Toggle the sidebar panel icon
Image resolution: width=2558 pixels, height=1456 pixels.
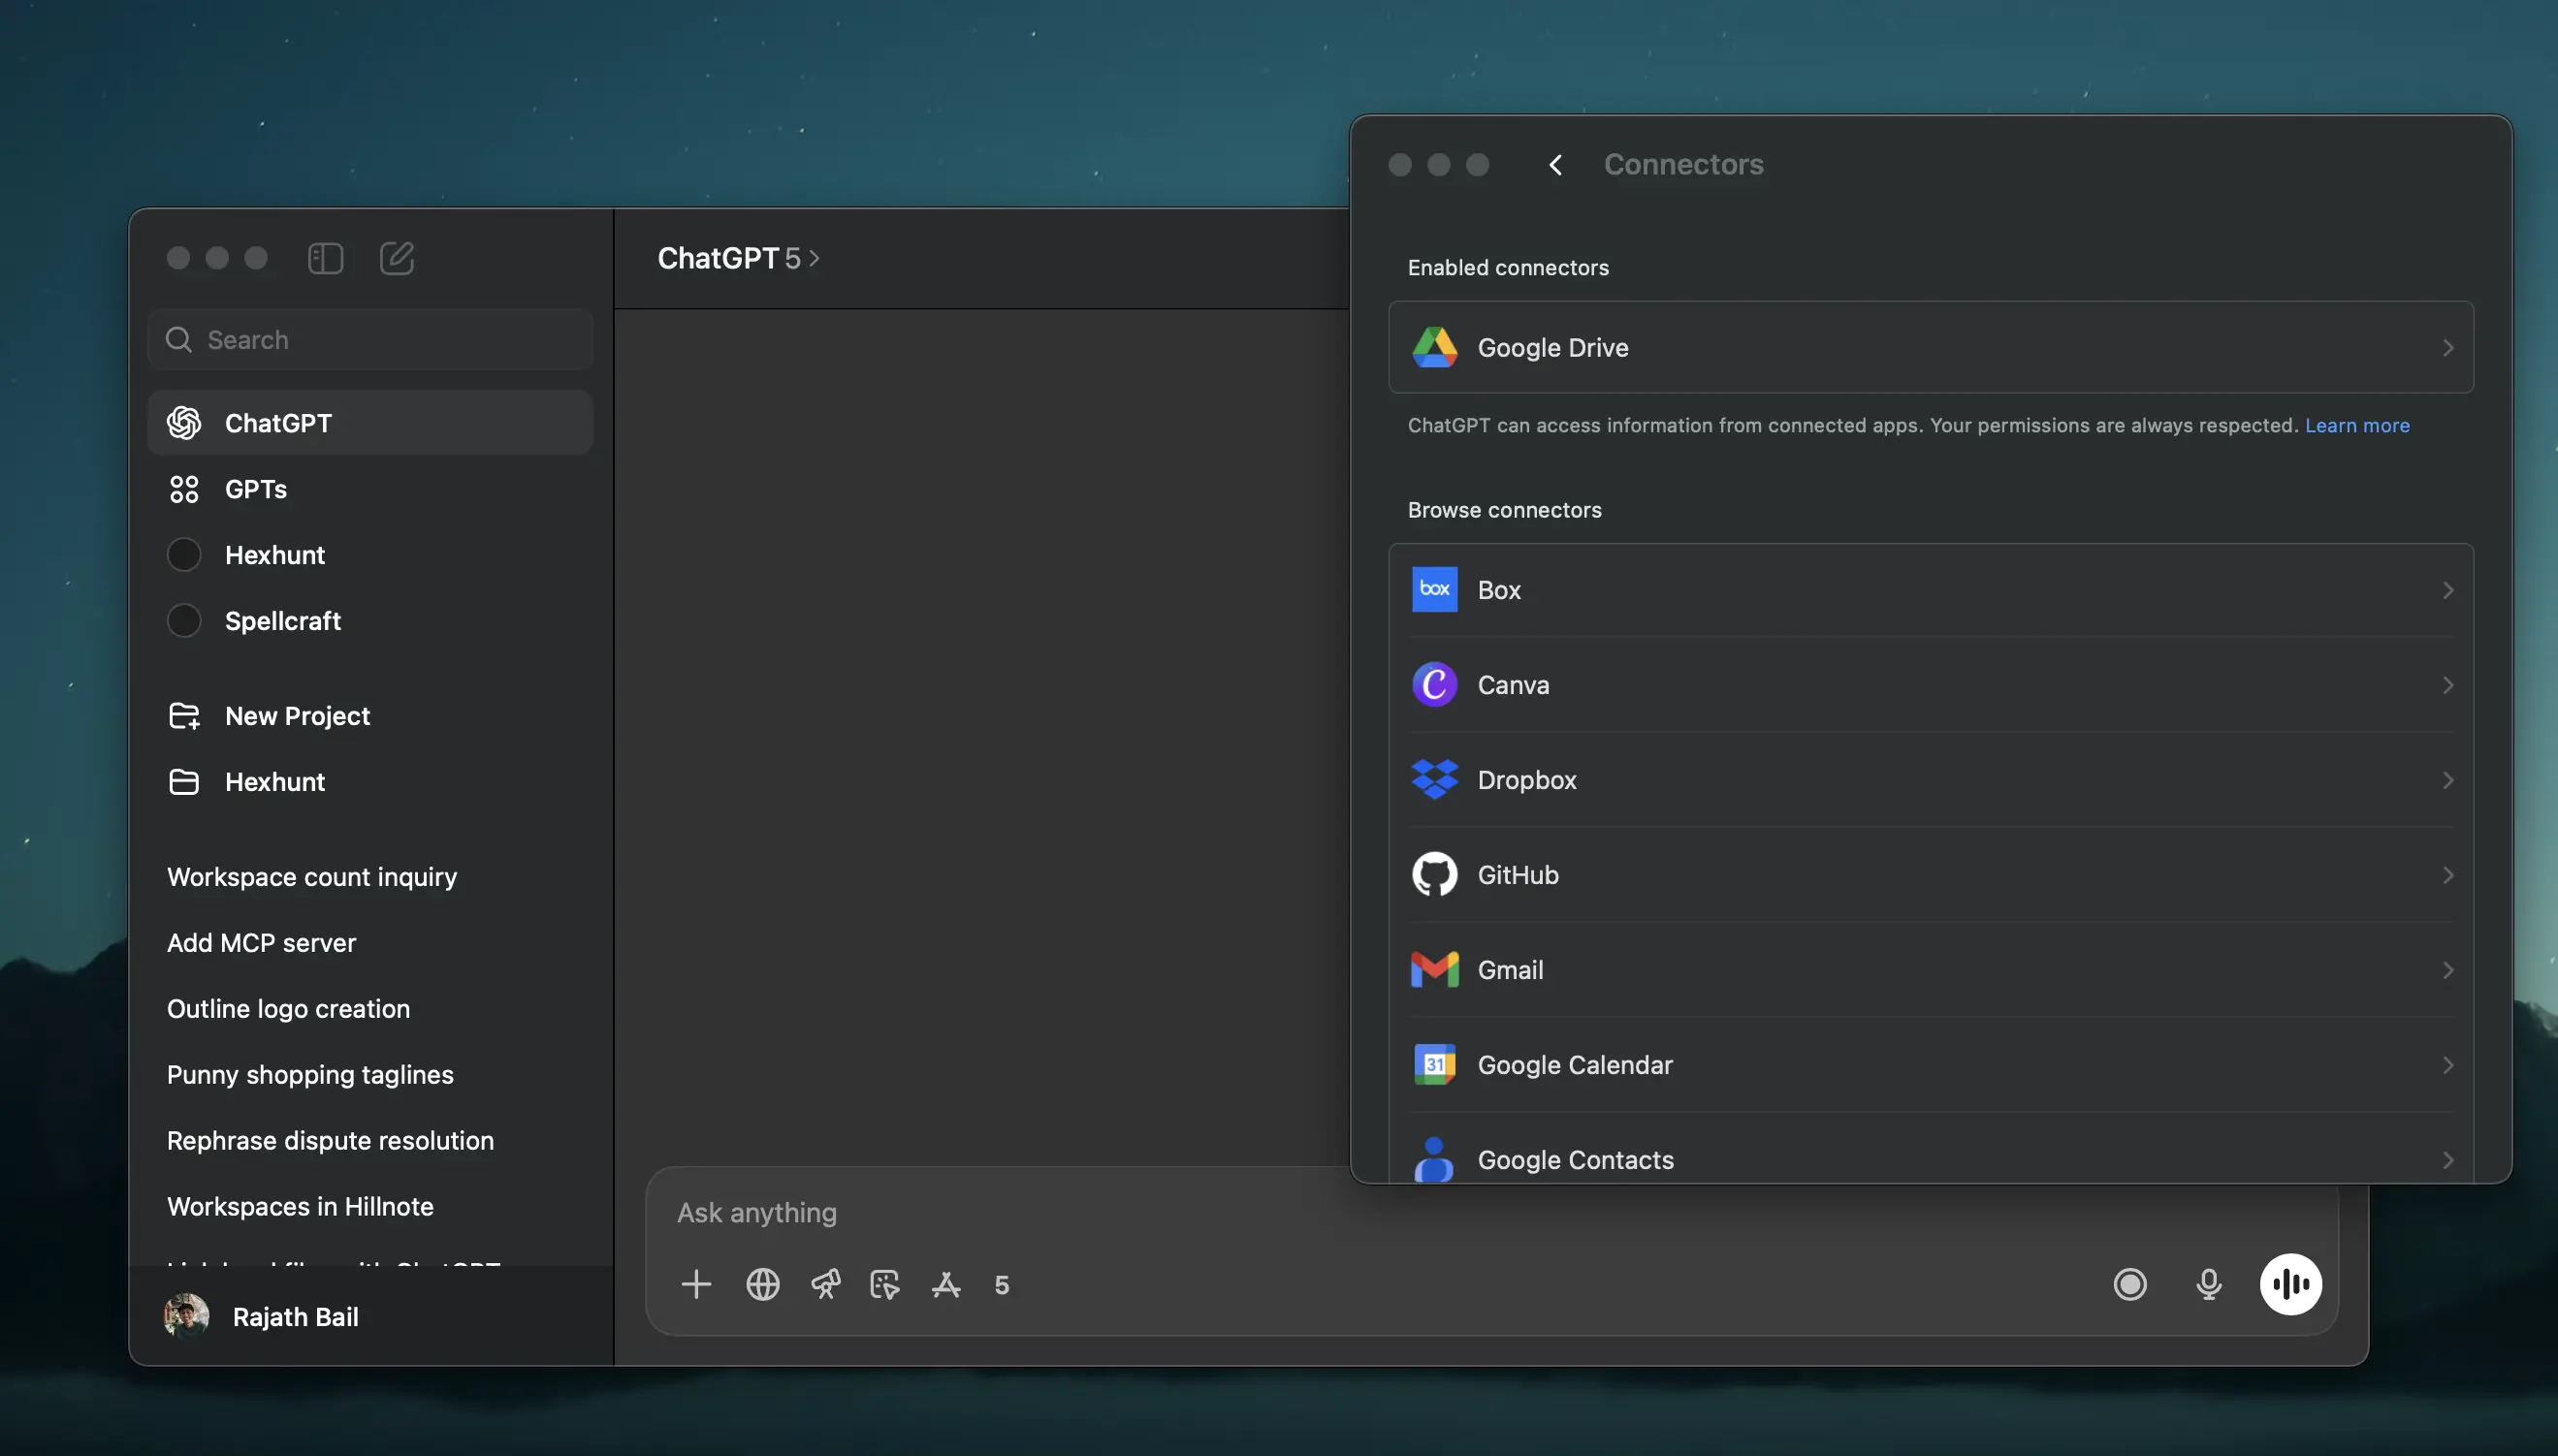pyautogui.click(x=325, y=258)
